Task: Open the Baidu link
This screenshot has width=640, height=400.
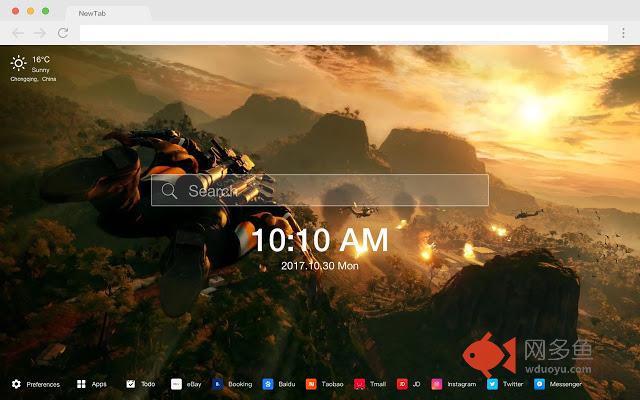Action: tap(287, 384)
